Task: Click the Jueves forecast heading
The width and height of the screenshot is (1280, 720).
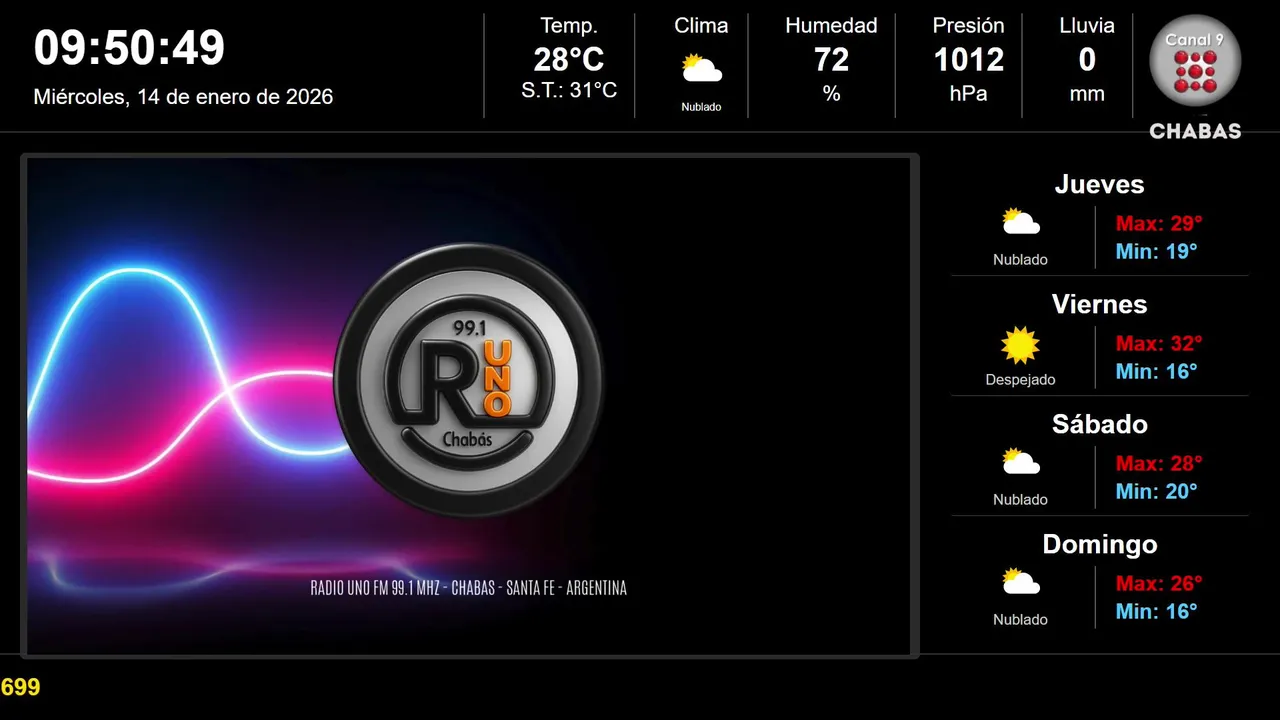Action: pos(1099,184)
